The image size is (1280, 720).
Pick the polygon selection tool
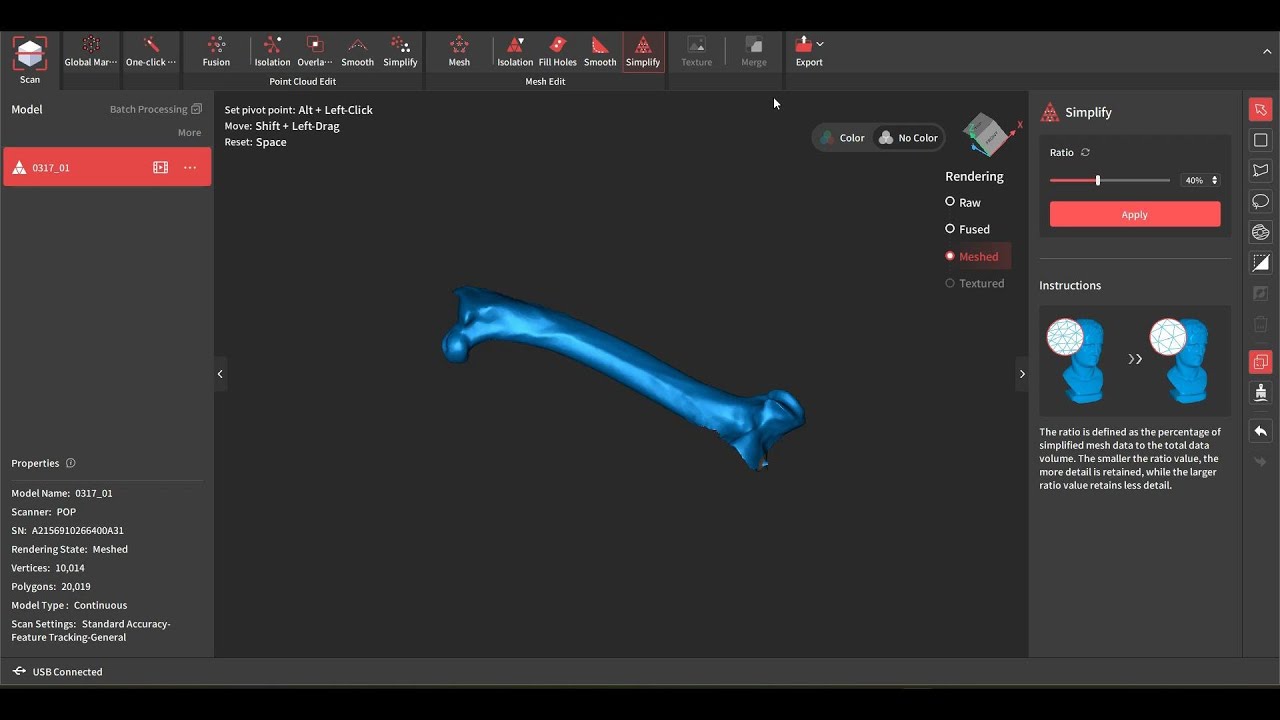coord(1261,171)
